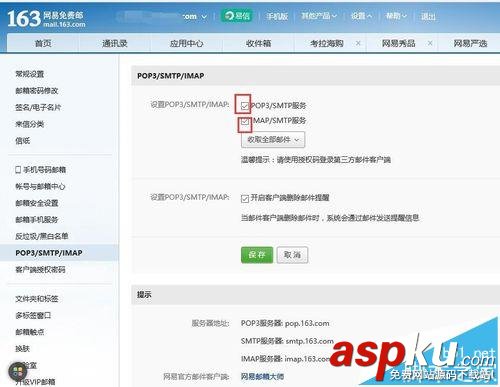The image size is (500, 387).
Task: Select the 考拉海购 tab
Action: [x=327, y=43]
